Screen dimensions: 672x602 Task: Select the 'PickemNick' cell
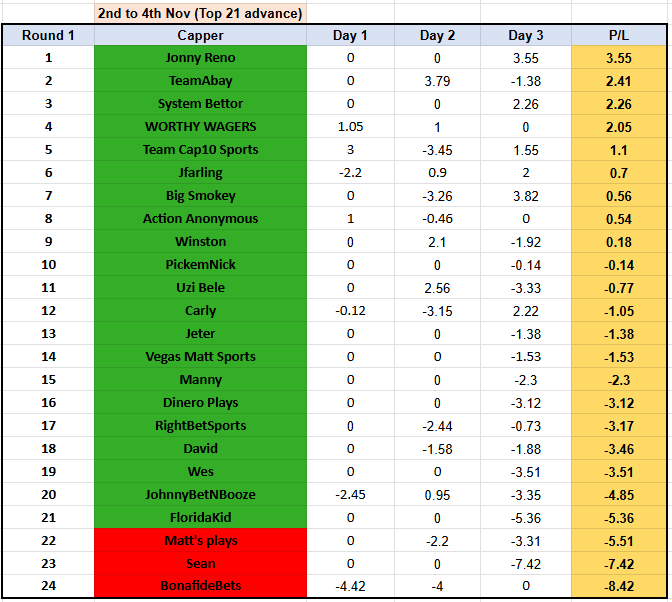pyautogui.click(x=200, y=264)
